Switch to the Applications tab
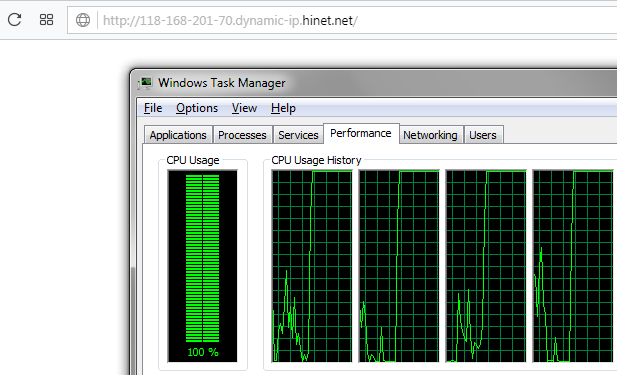This screenshot has height=375, width=617. pyautogui.click(x=178, y=135)
